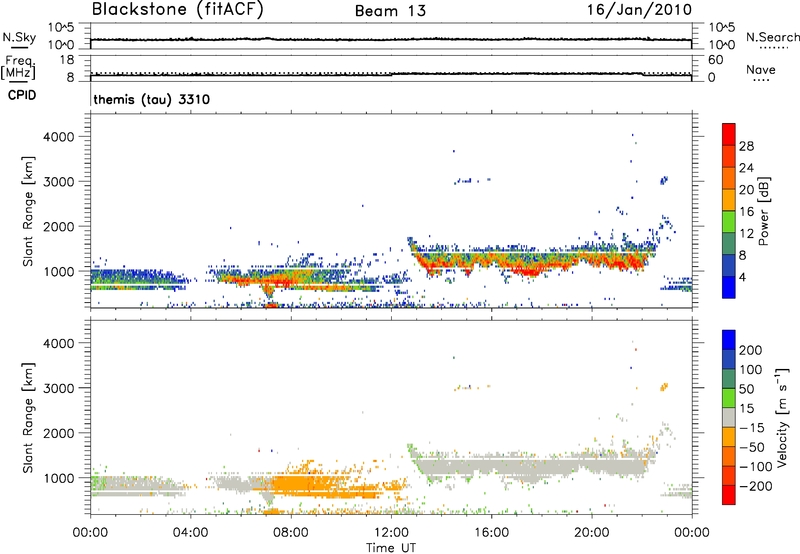Click the solid line sample under N.Sky
This screenshot has width=800, height=554.
click(x=19, y=47)
